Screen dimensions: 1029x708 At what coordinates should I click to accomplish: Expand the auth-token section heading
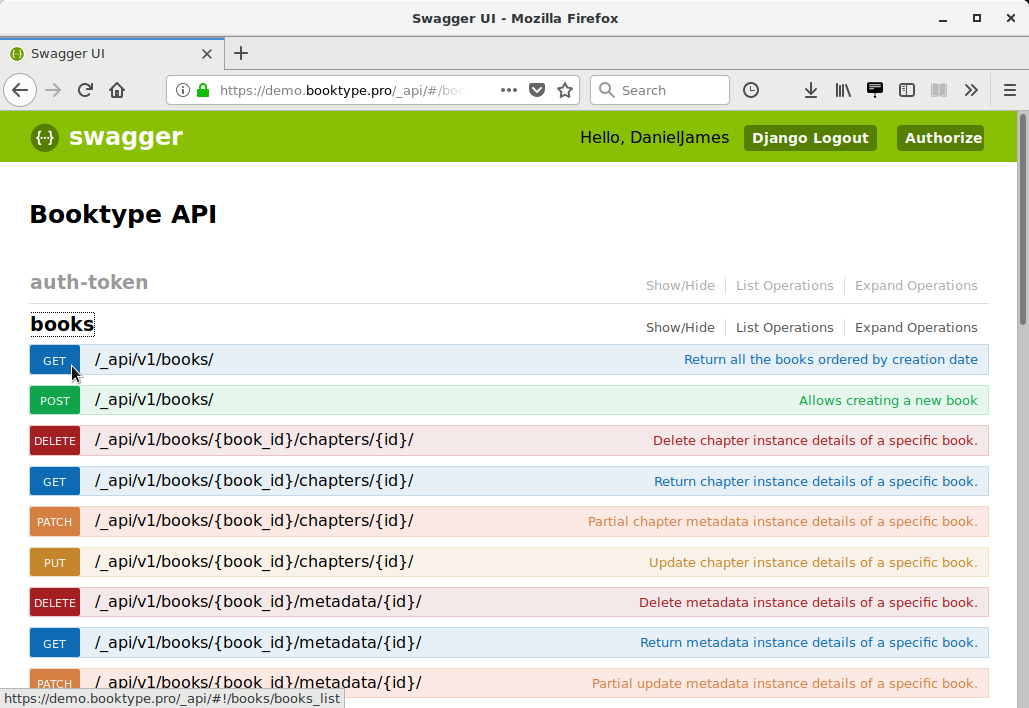pyautogui.click(x=89, y=282)
